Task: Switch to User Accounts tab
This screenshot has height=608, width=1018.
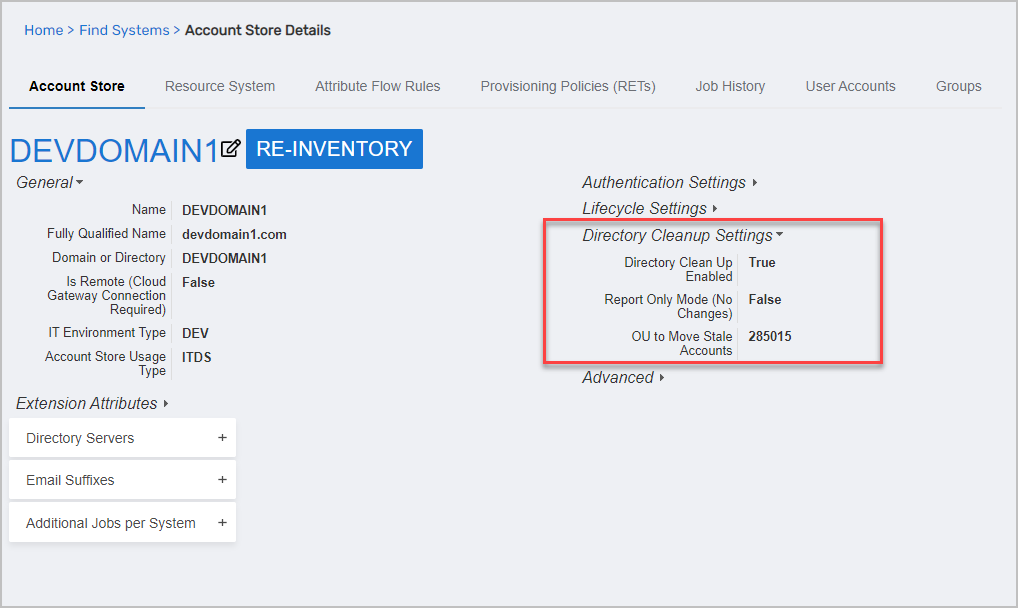Action: click(850, 87)
